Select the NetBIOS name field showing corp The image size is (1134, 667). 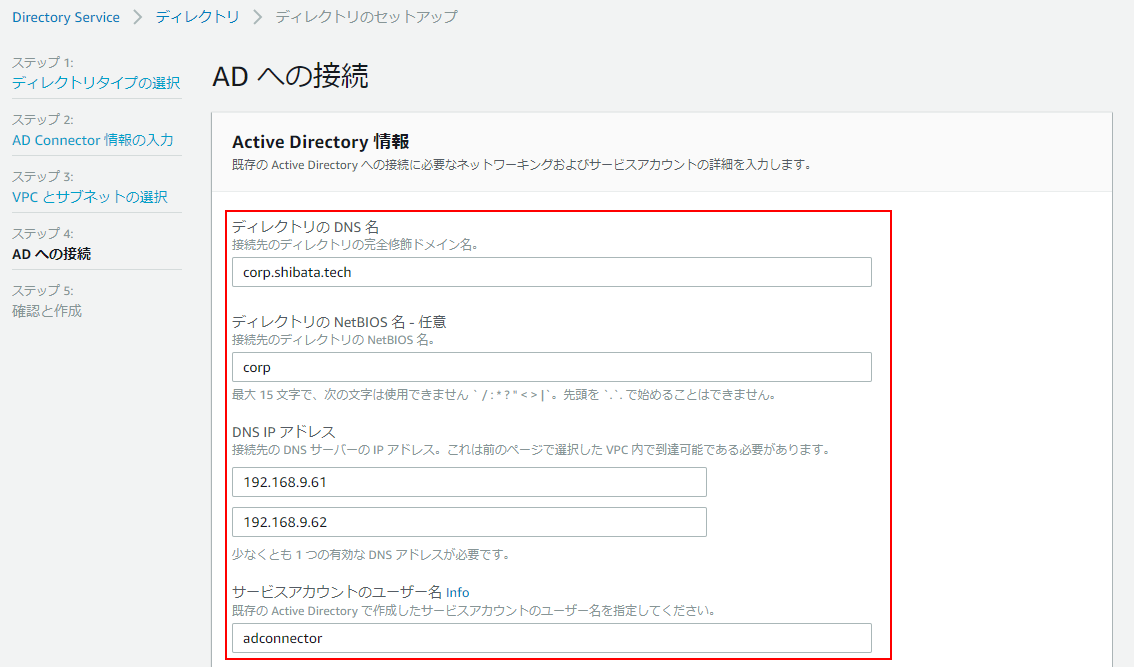551,367
